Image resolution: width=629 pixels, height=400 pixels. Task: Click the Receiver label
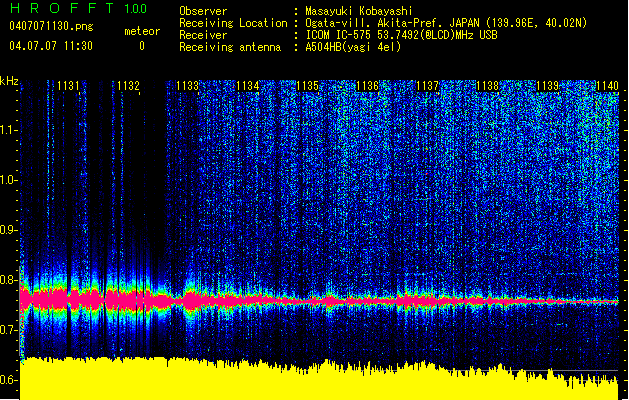[x=203, y=35]
